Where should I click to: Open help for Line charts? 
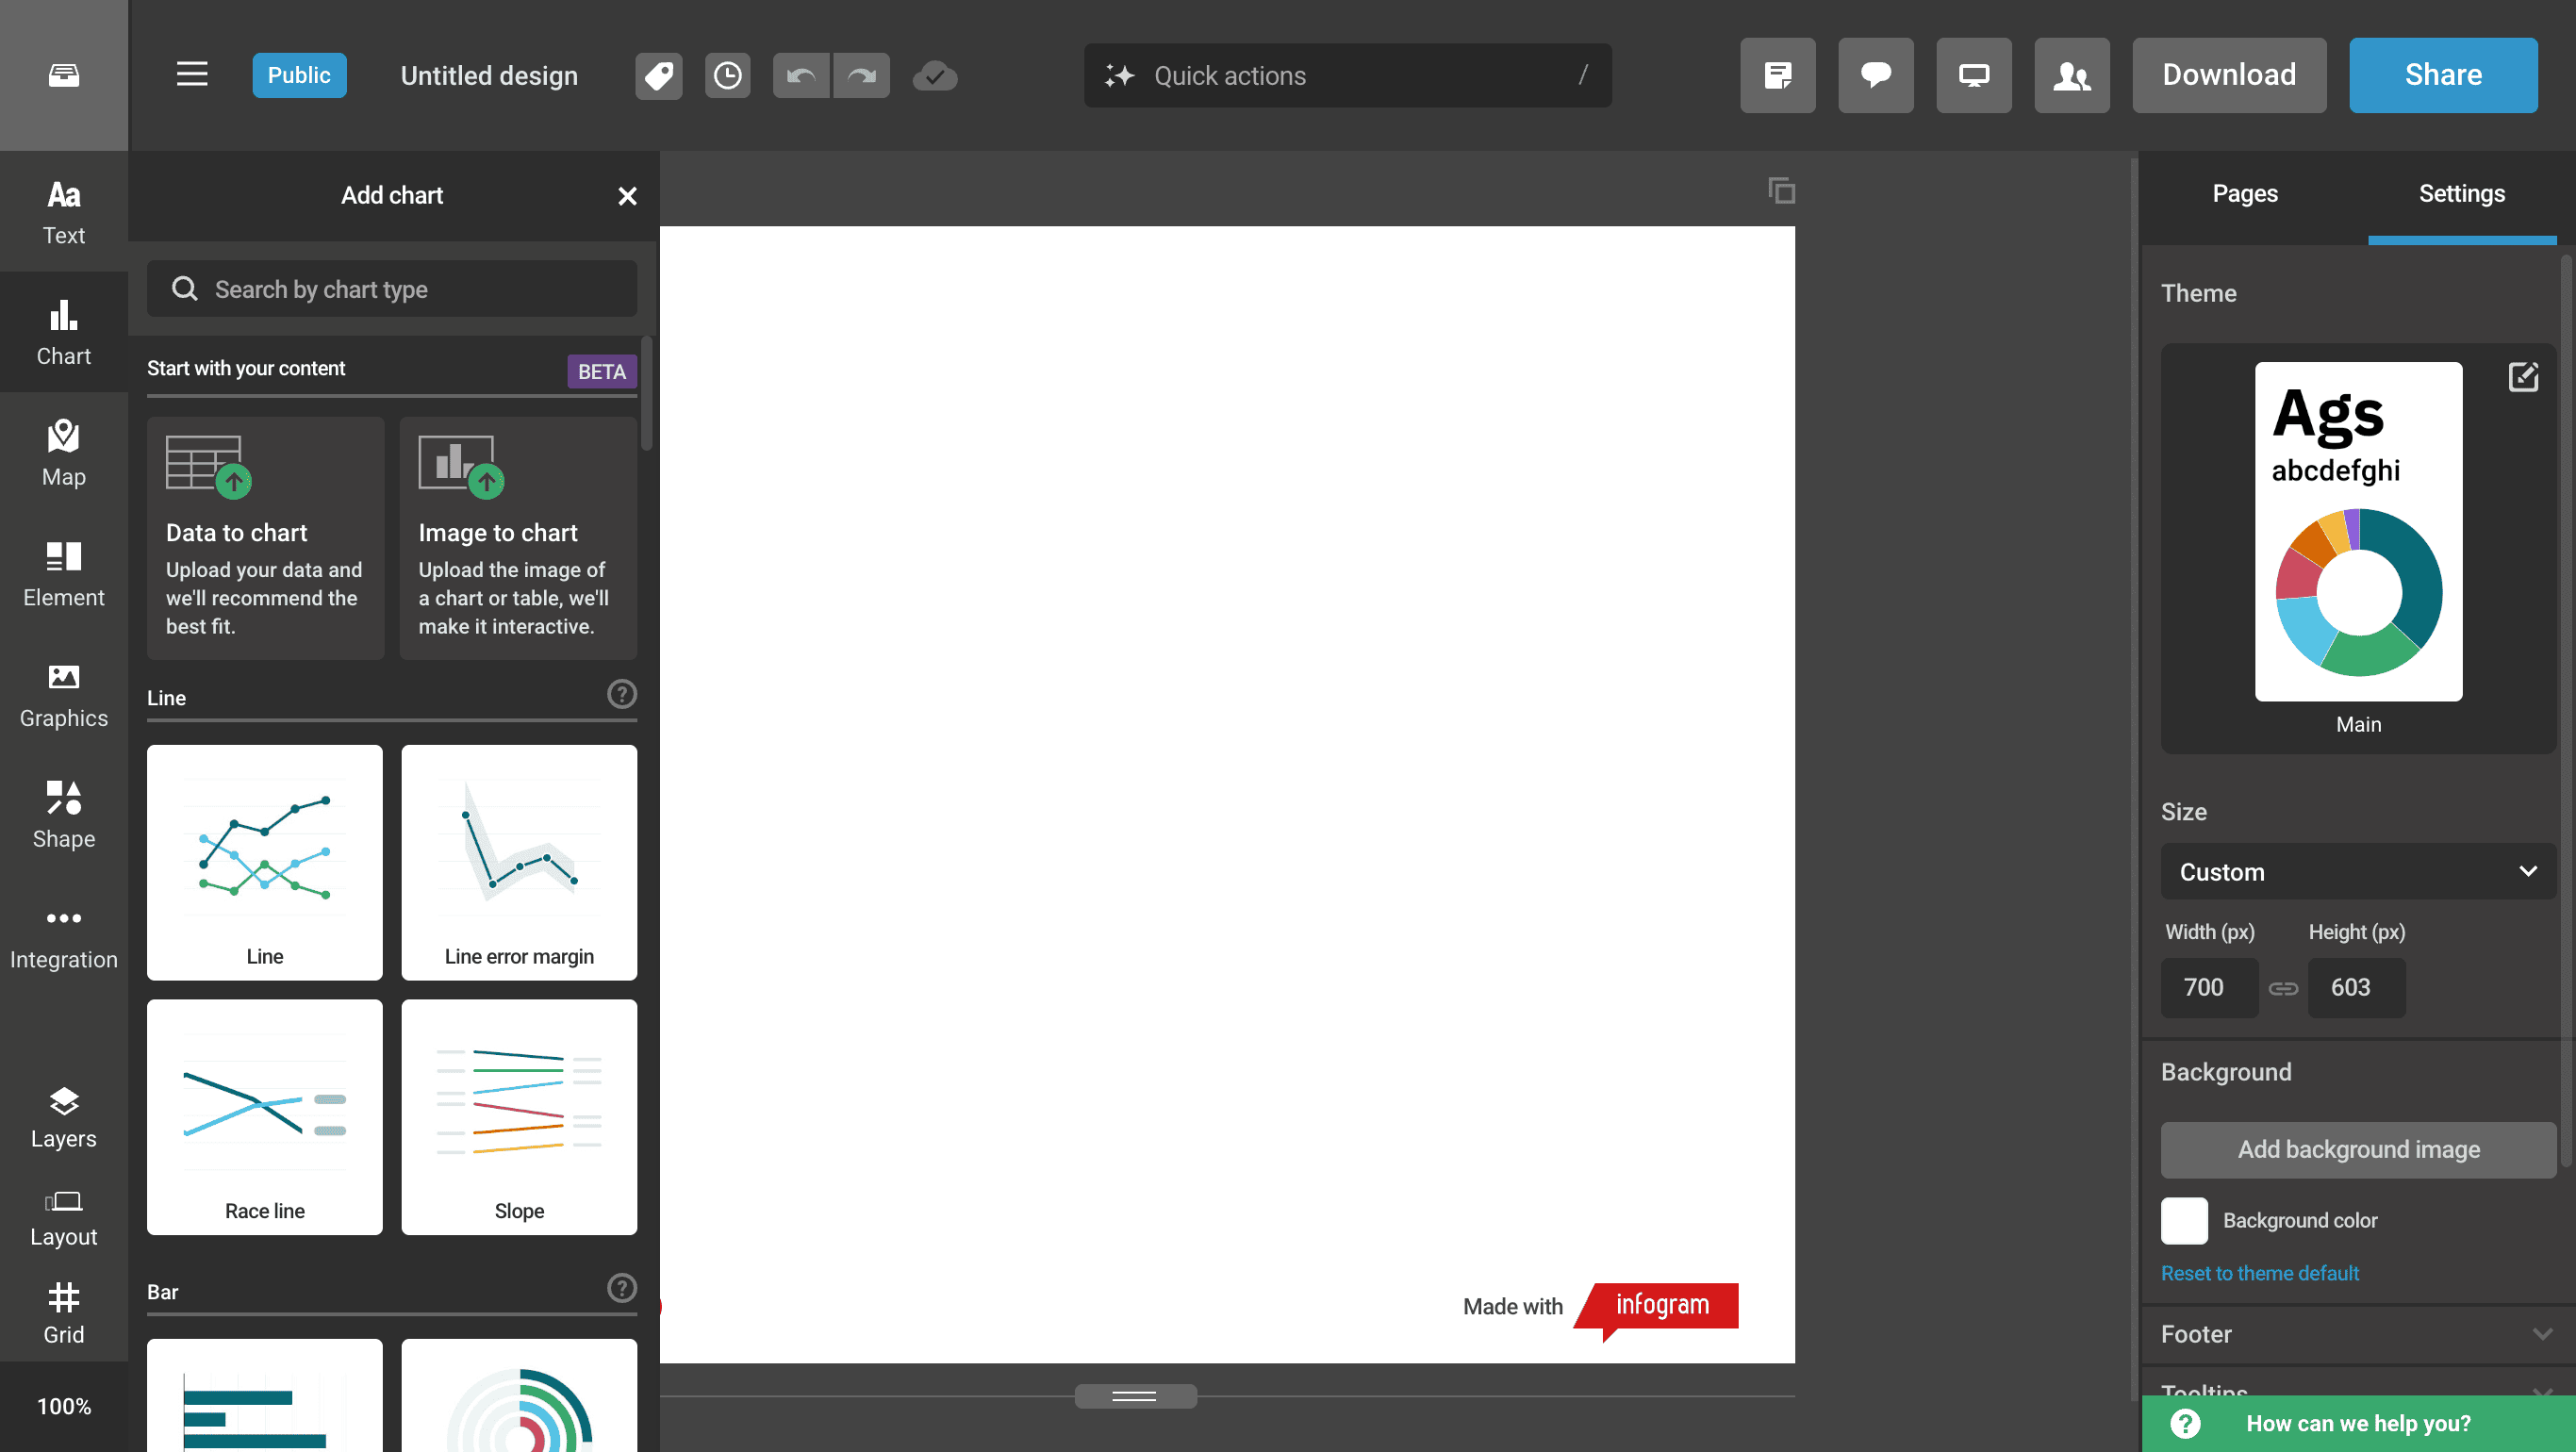tap(621, 694)
